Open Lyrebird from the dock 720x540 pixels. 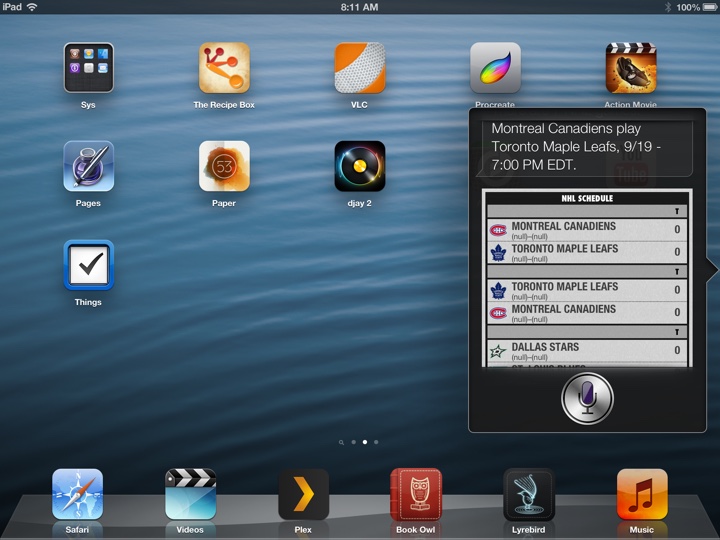coord(529,494)
